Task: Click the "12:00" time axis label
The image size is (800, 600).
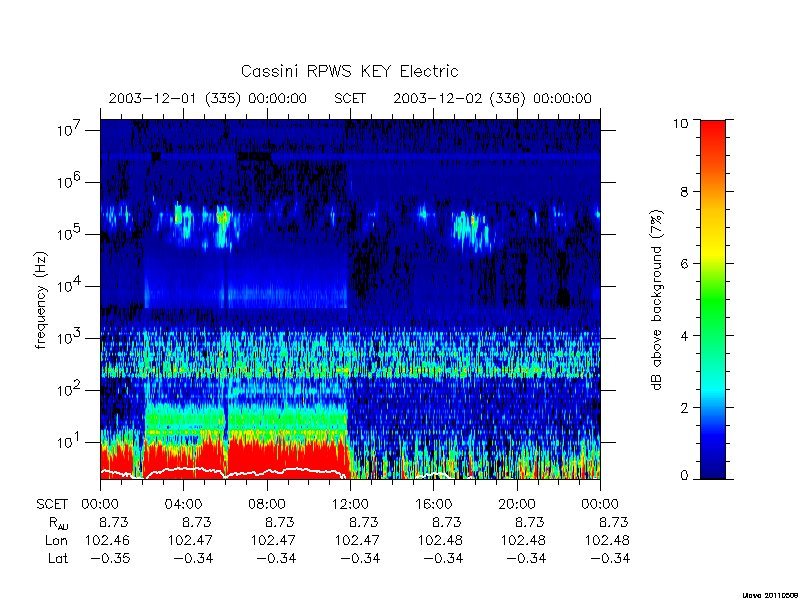Action: tap(350, 505)
